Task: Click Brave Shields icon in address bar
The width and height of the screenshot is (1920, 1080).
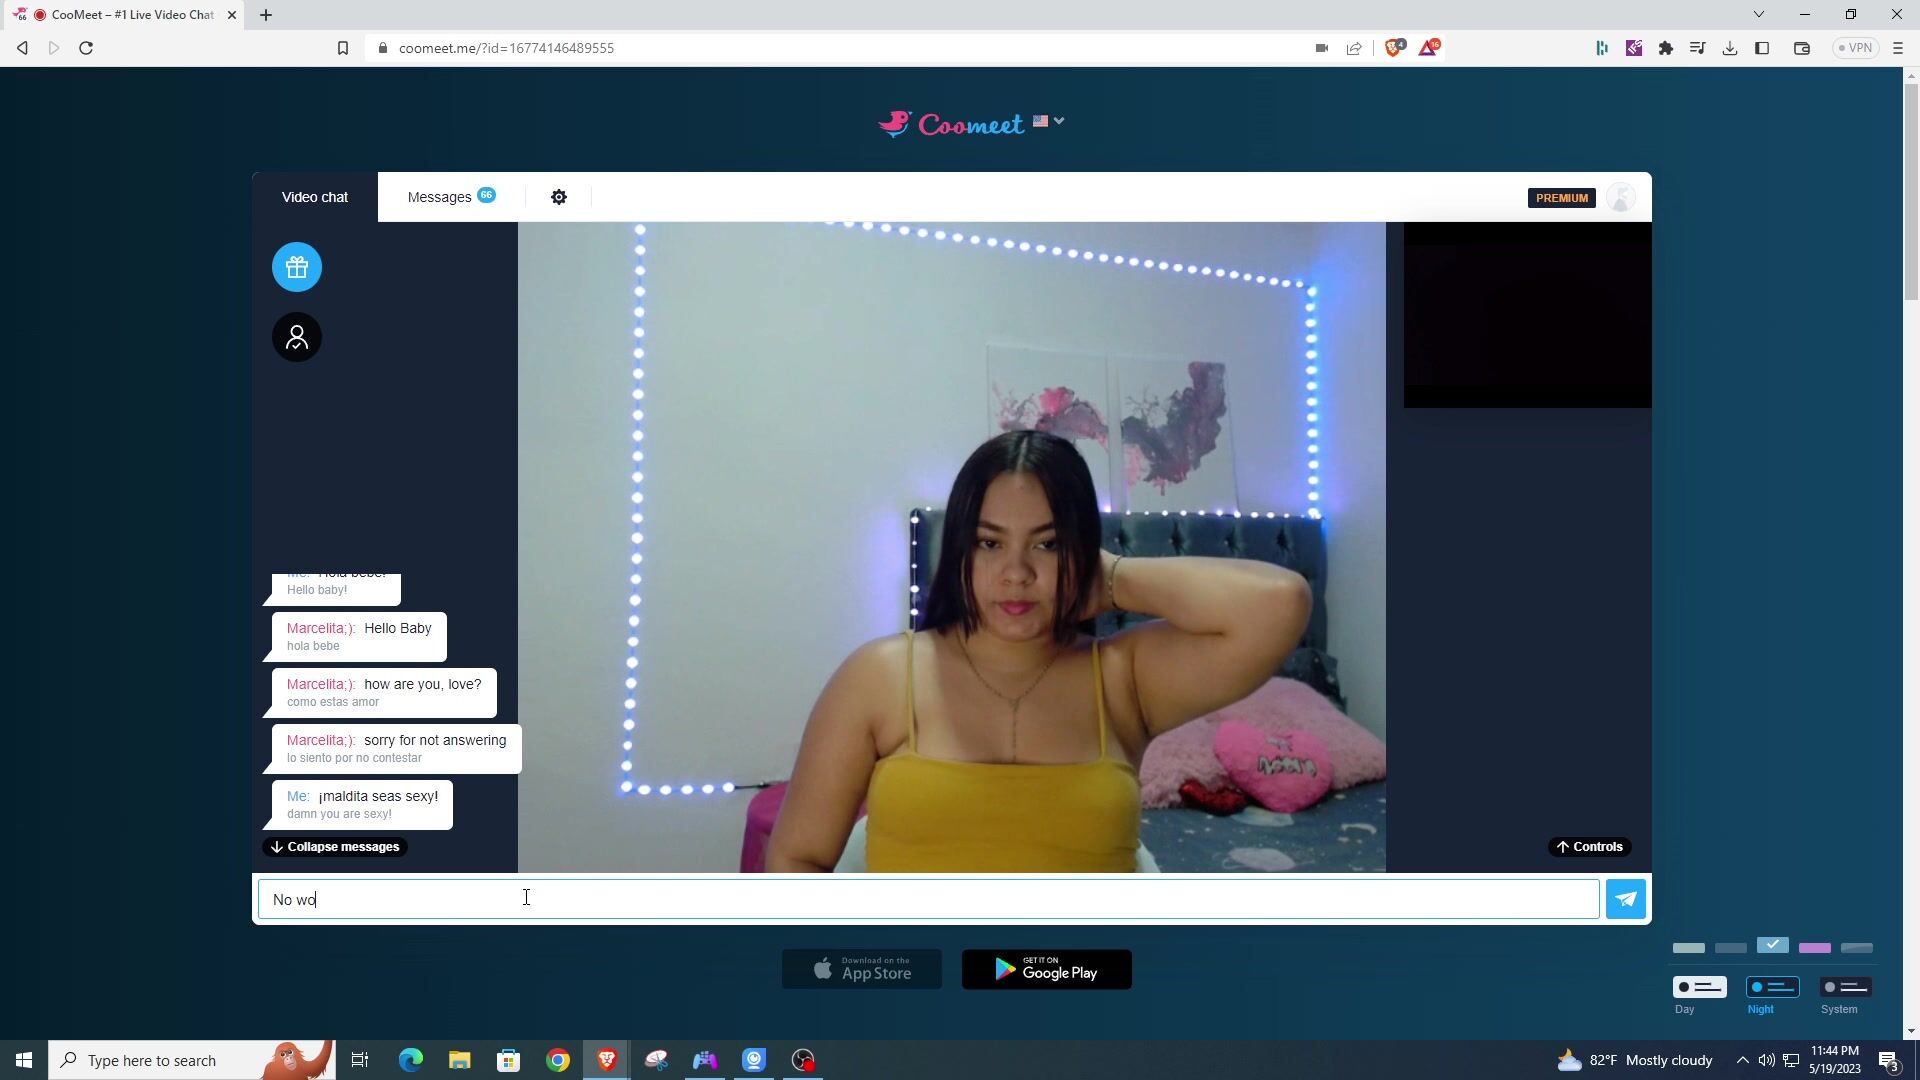Action: tap(1394, 48)
